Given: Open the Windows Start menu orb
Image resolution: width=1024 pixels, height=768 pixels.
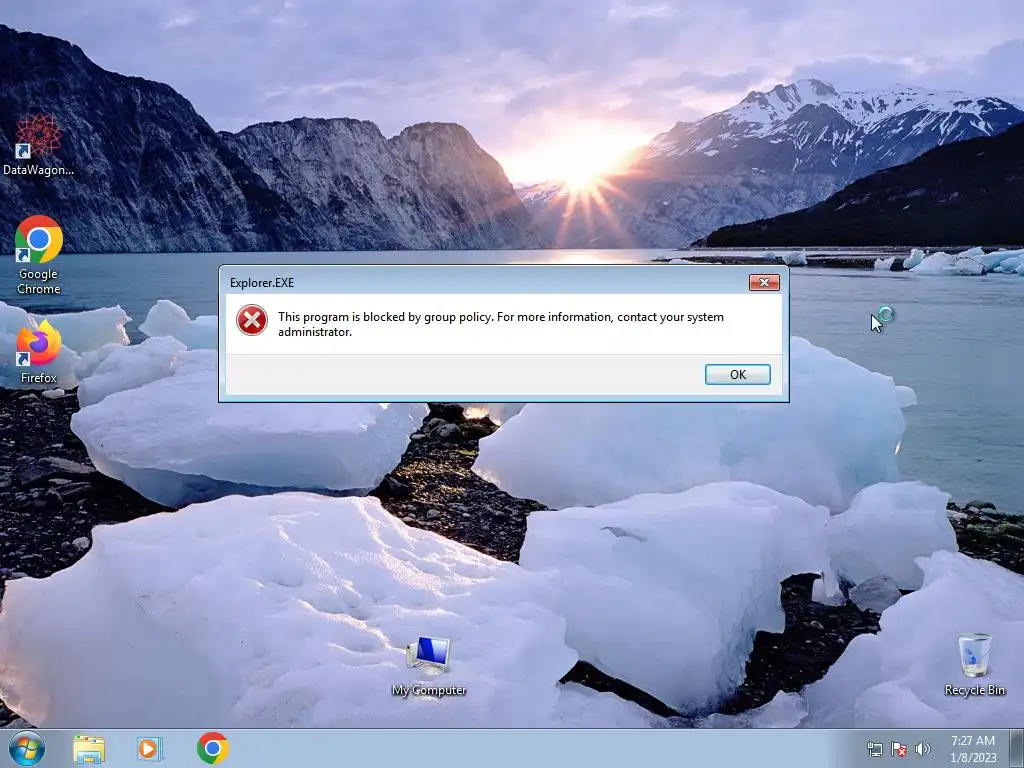Looking at the screenshot, I should (26, 748).
